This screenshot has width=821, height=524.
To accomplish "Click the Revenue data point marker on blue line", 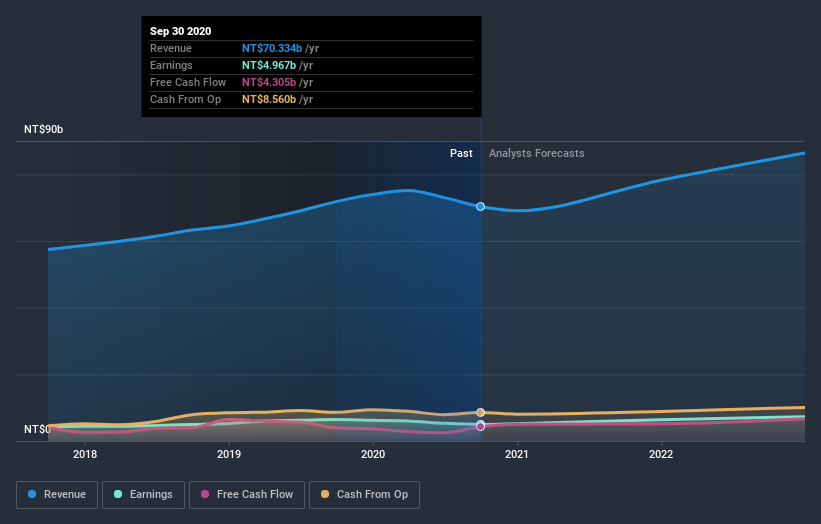I will (480, 207).
